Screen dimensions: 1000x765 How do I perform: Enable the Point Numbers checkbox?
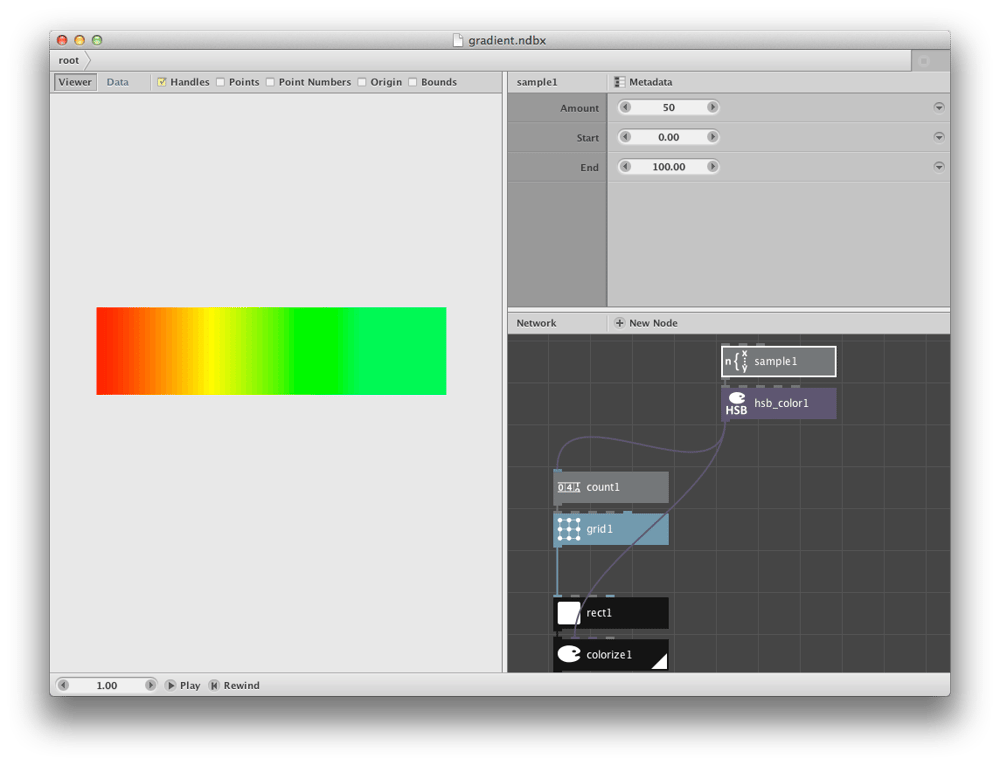pyautogui.click(x=270, y=82)
